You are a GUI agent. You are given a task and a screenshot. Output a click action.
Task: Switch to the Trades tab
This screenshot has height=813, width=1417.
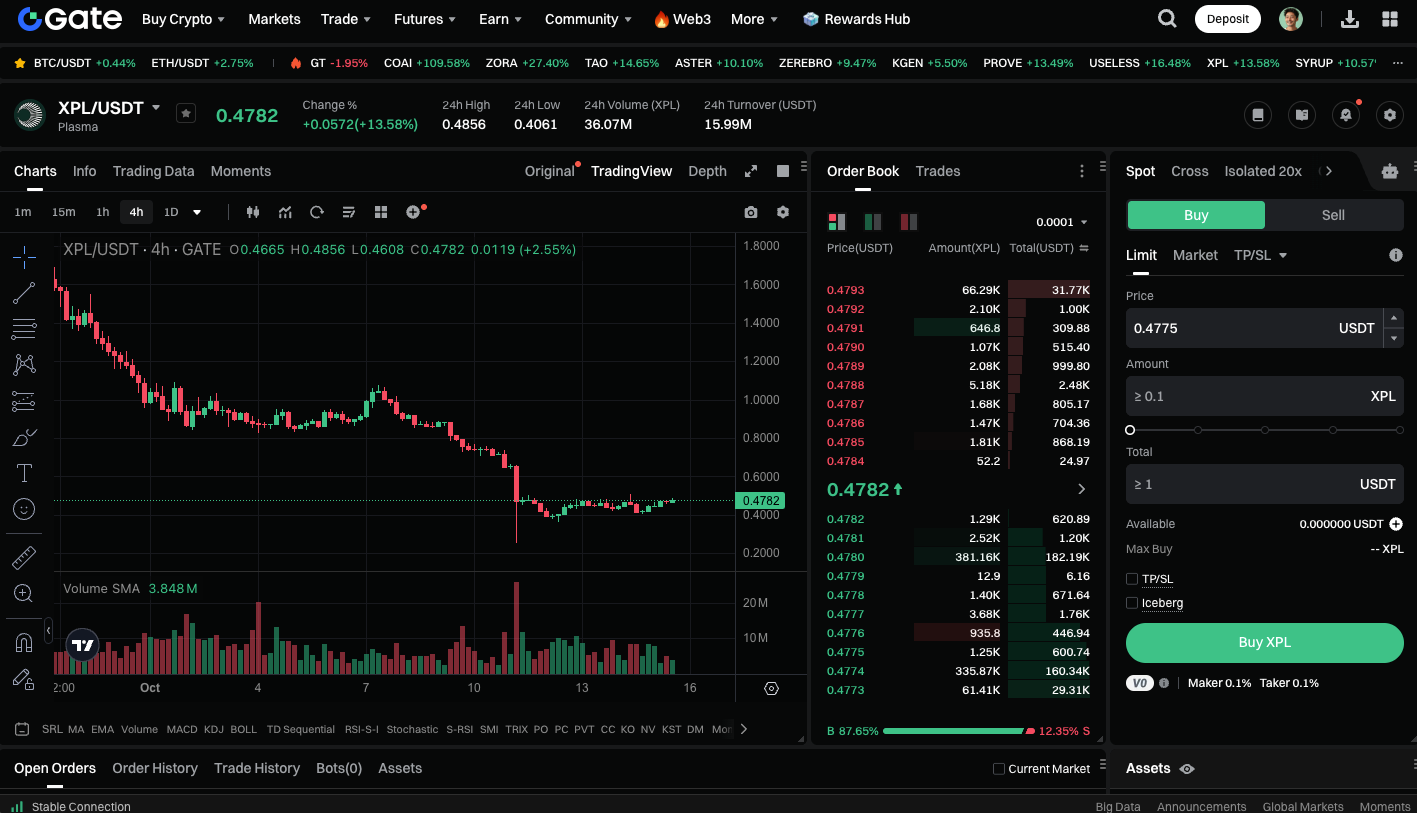pos(937,171)
